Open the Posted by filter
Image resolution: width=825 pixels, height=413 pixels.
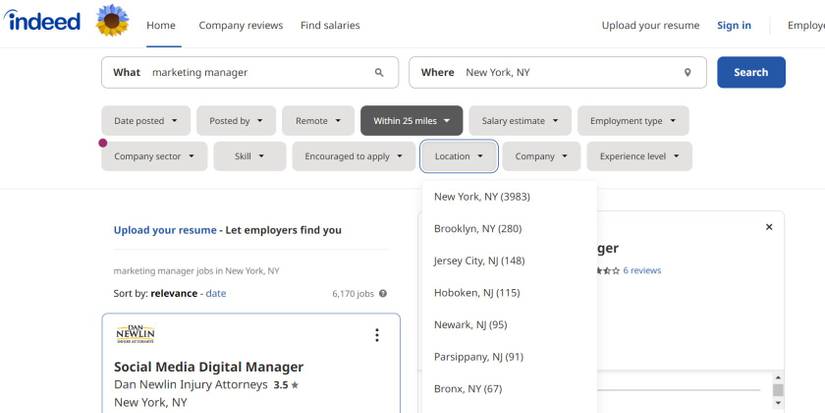[x=236, y=120]
